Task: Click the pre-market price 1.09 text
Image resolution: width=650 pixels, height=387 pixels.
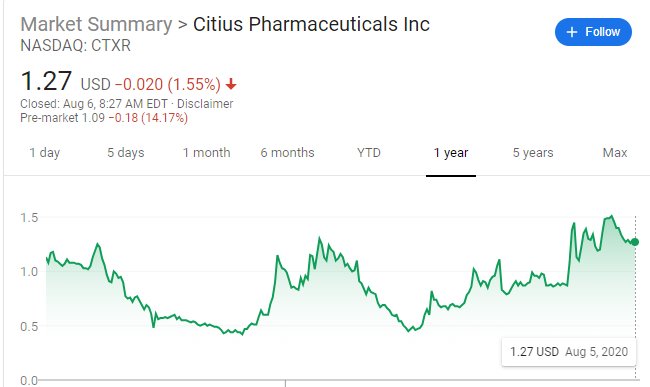Action: tap(93, 118)
